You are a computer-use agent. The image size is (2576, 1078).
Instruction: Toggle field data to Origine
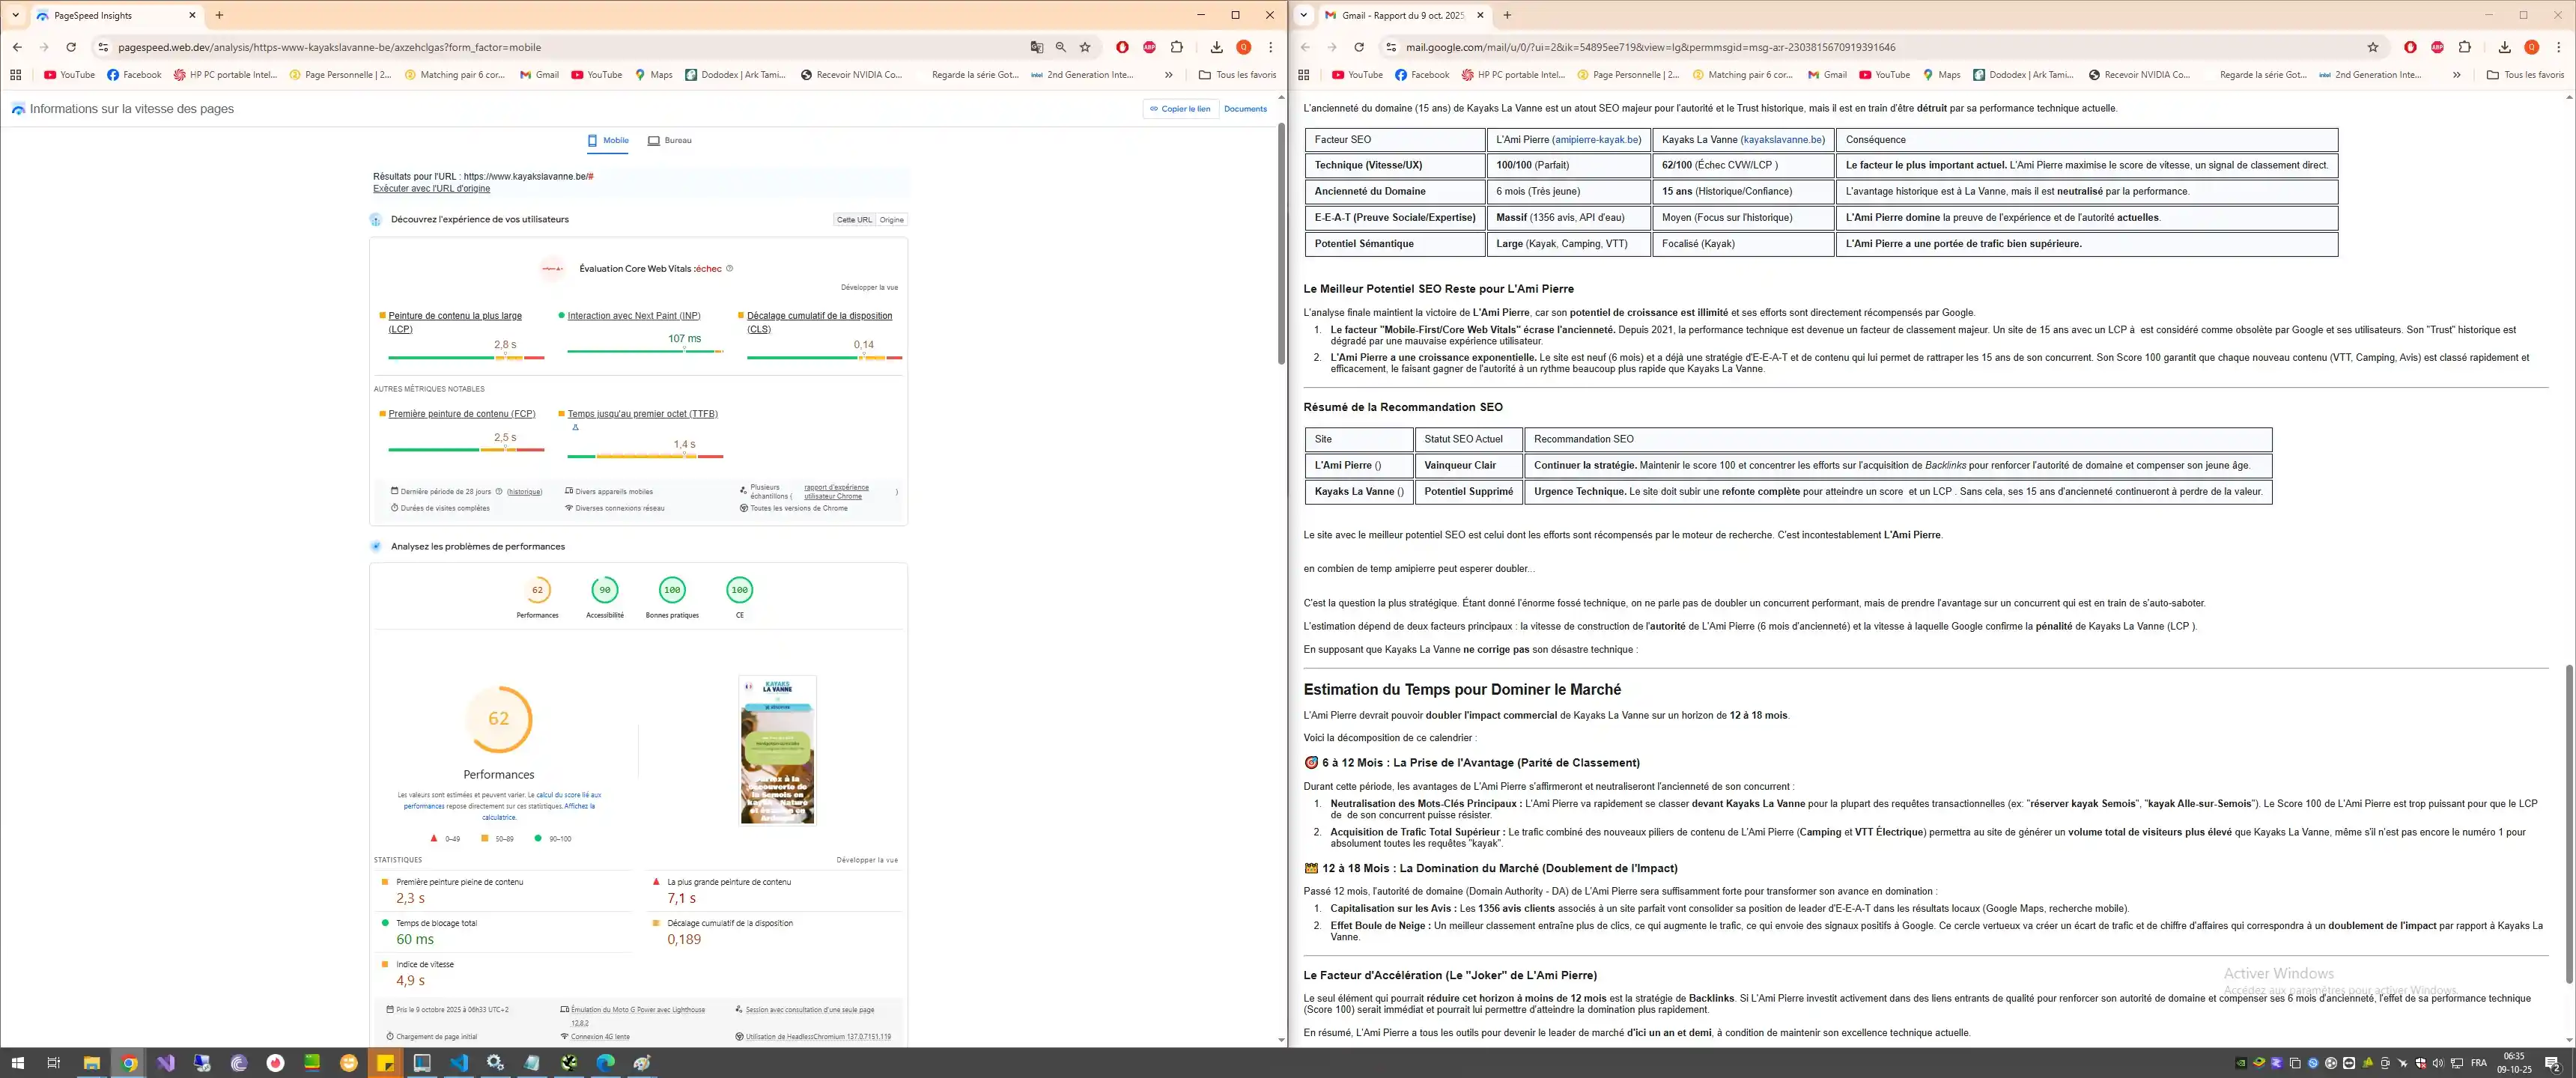coord(891,220)
